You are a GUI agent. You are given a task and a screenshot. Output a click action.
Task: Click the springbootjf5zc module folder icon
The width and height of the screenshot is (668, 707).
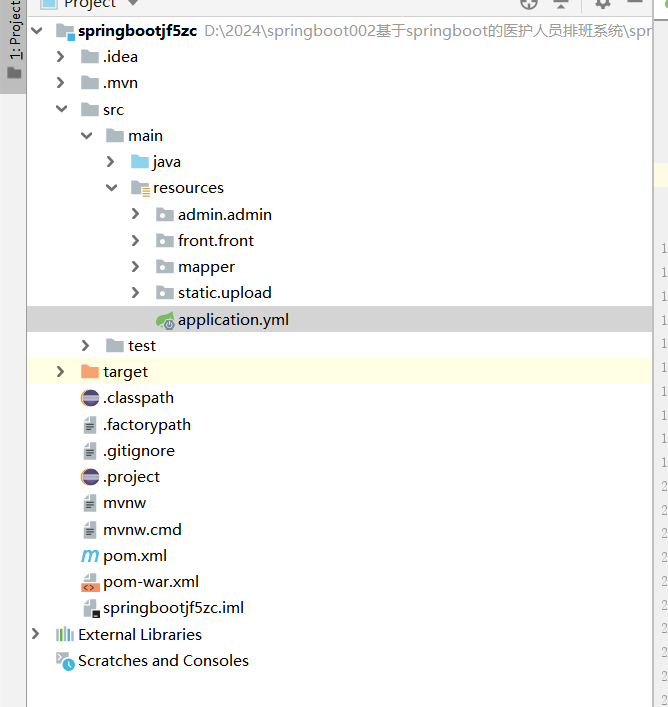[x=65, y=32]
